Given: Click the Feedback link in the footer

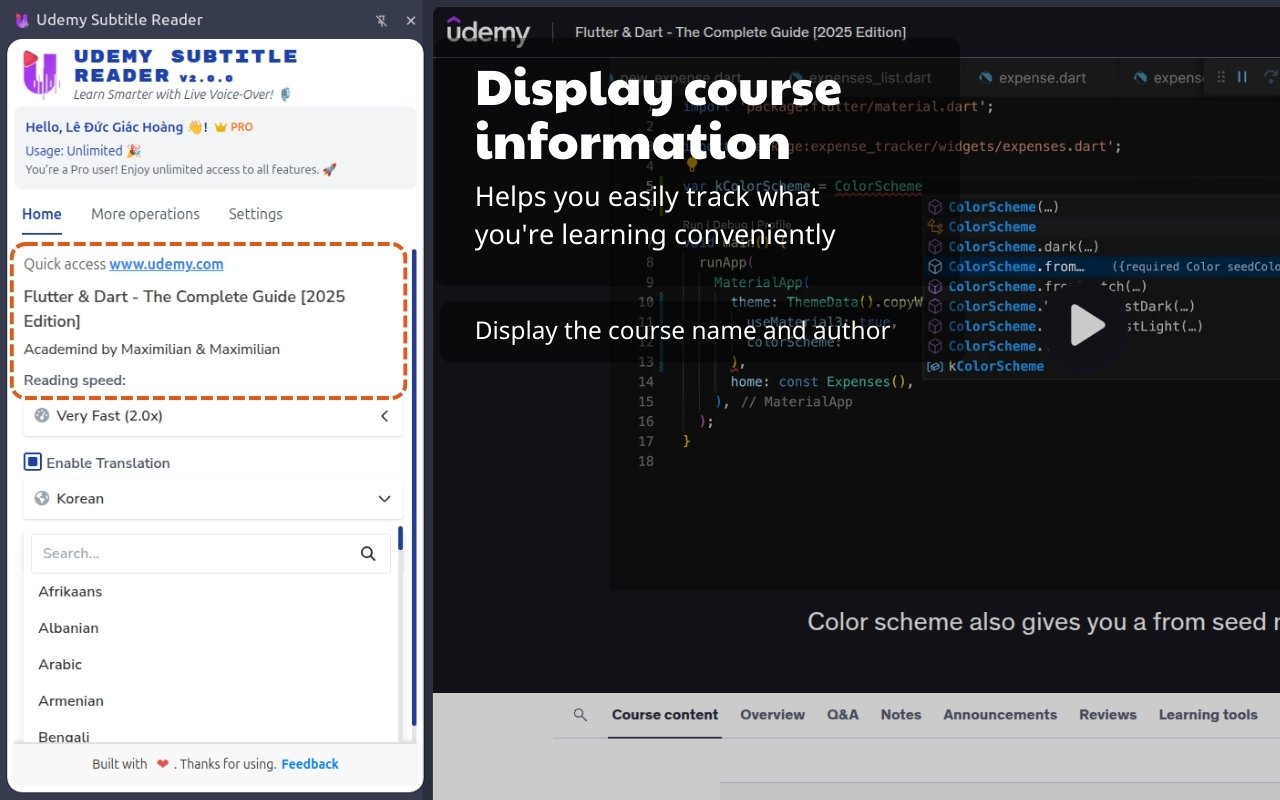Looking at the screenshot, I should click(310, 764).
